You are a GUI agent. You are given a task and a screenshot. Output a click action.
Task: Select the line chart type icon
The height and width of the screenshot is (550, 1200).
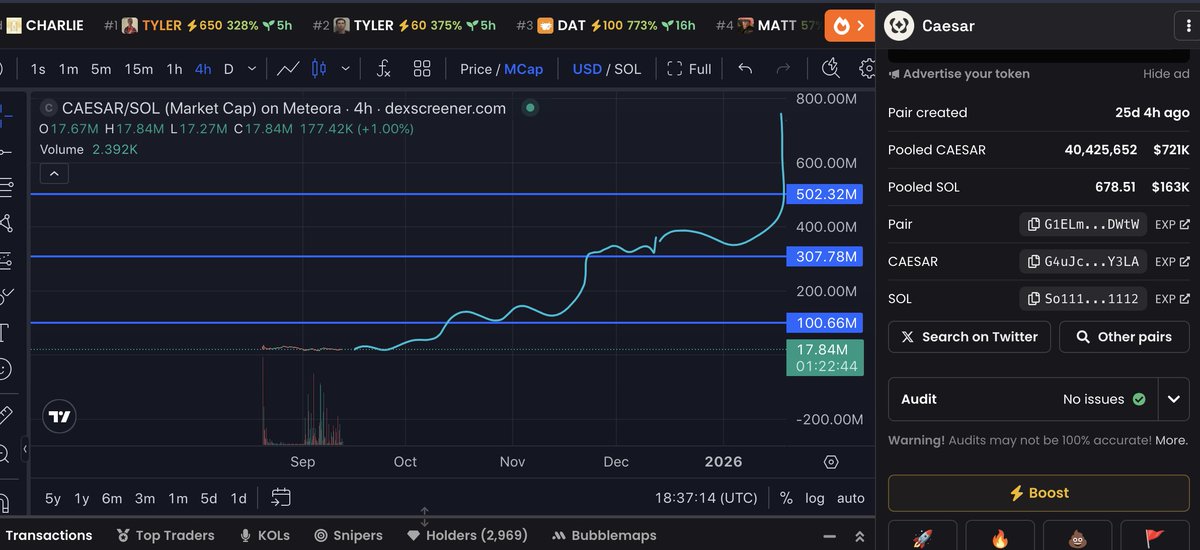click(288, 69)
